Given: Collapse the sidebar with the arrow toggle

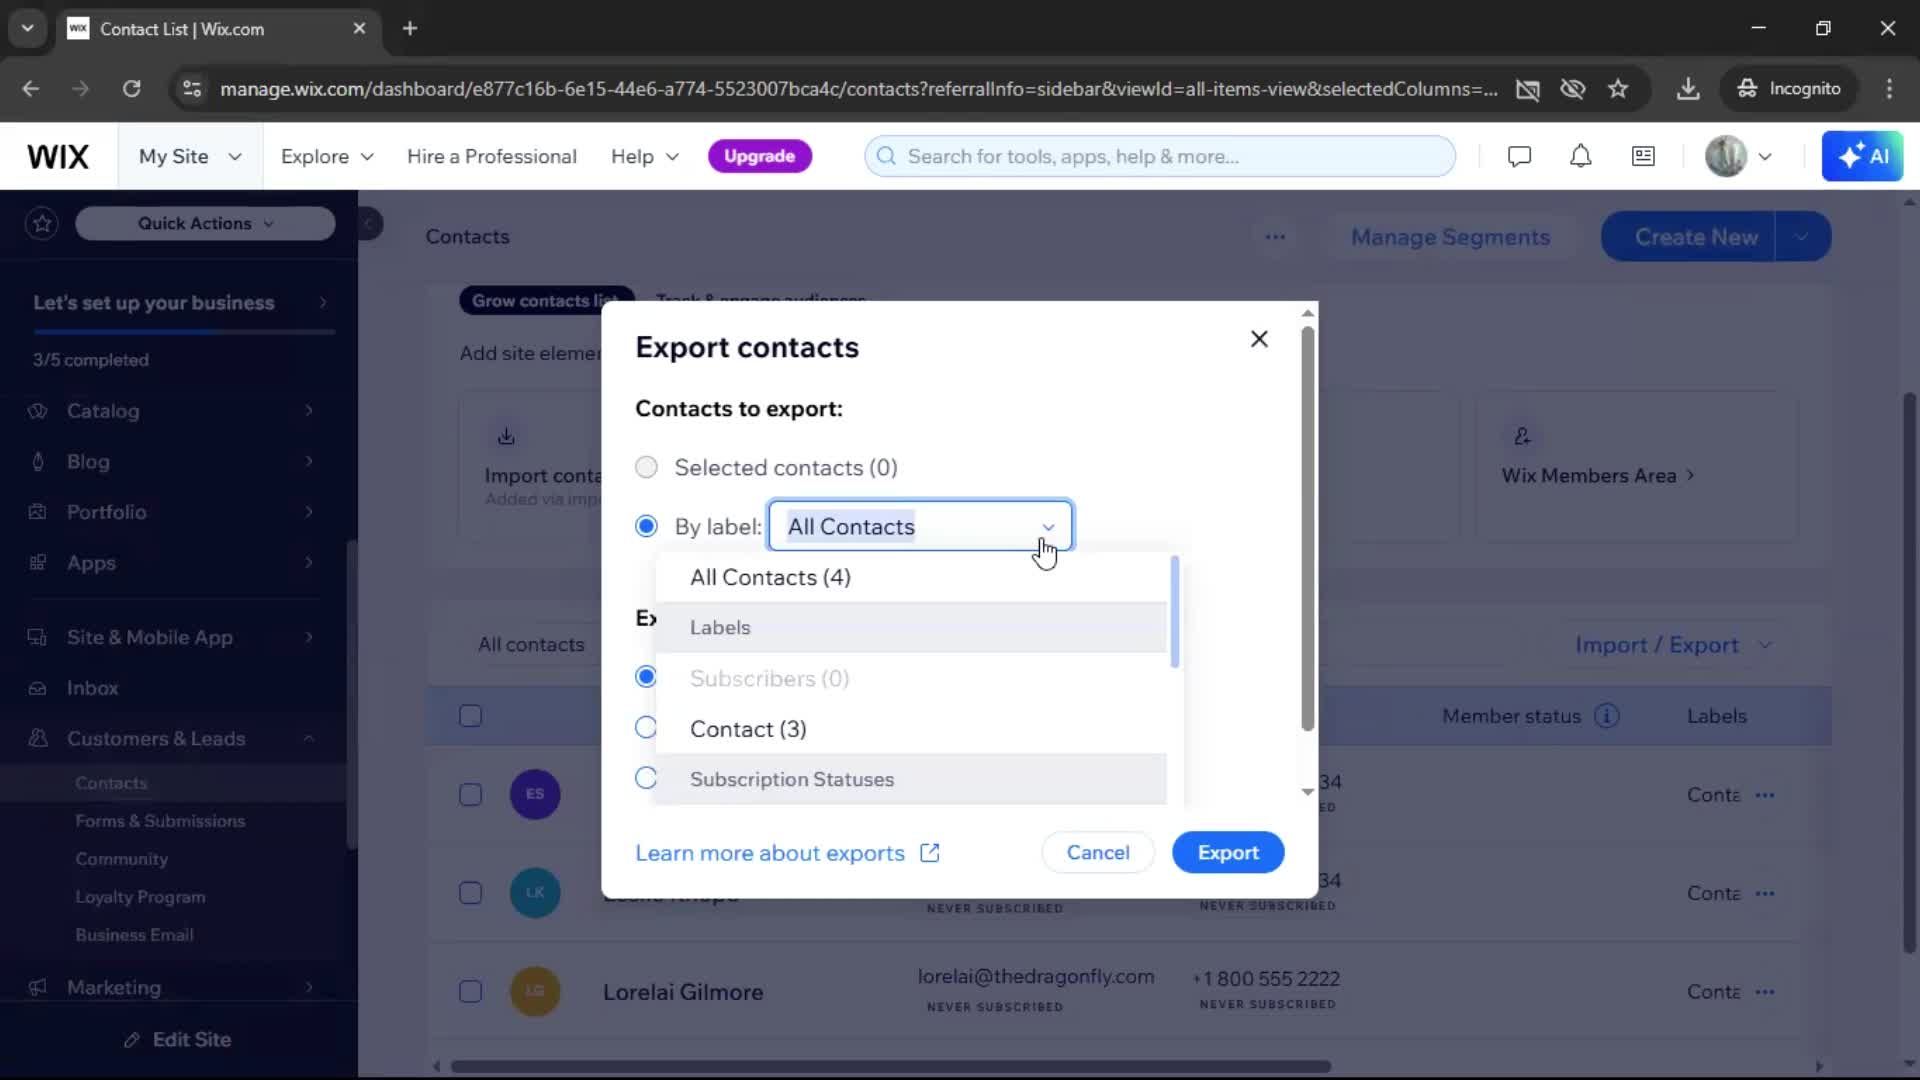Looking at the screenshot, I should click(369, 223).
